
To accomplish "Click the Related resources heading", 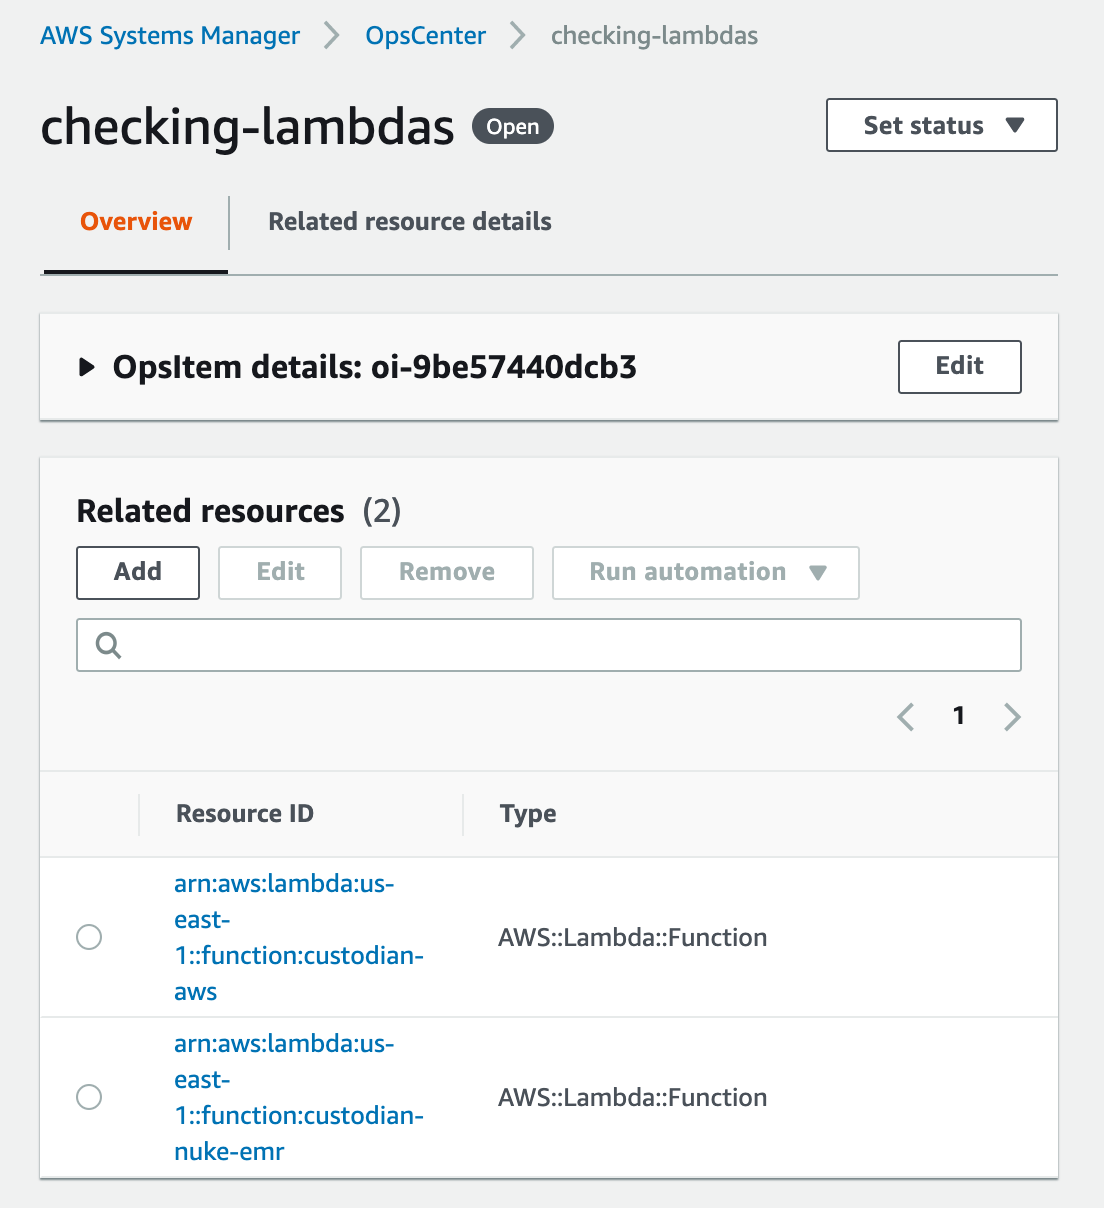I will click(x=211, y=511).
